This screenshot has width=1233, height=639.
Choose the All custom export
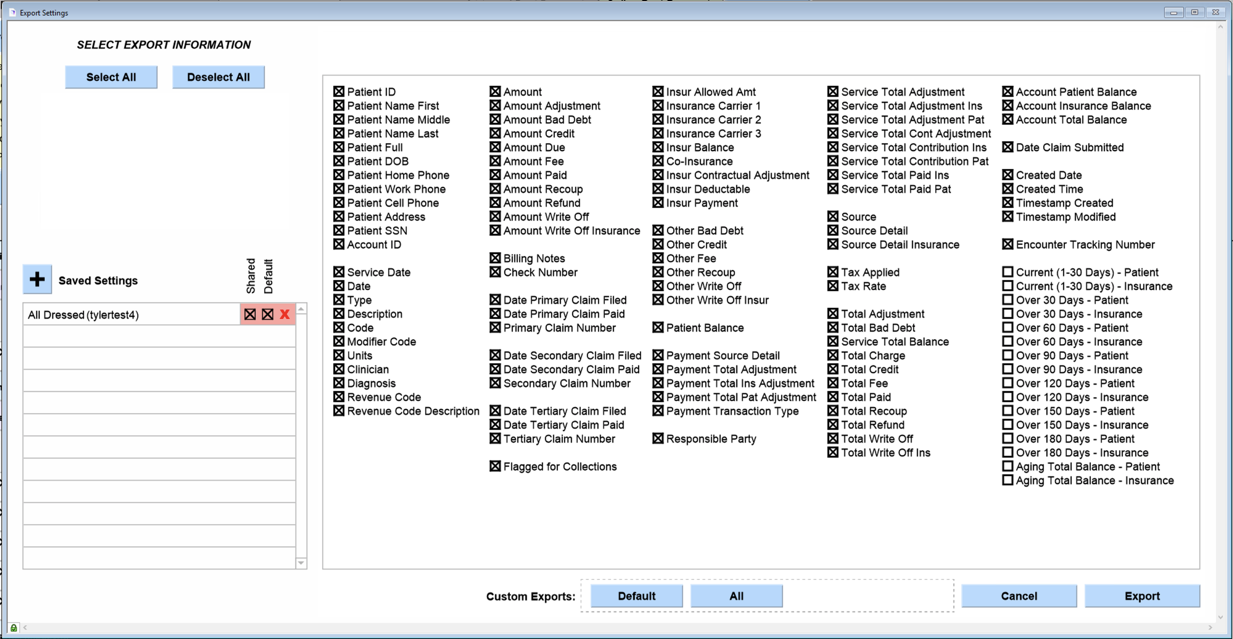(736, 596)
